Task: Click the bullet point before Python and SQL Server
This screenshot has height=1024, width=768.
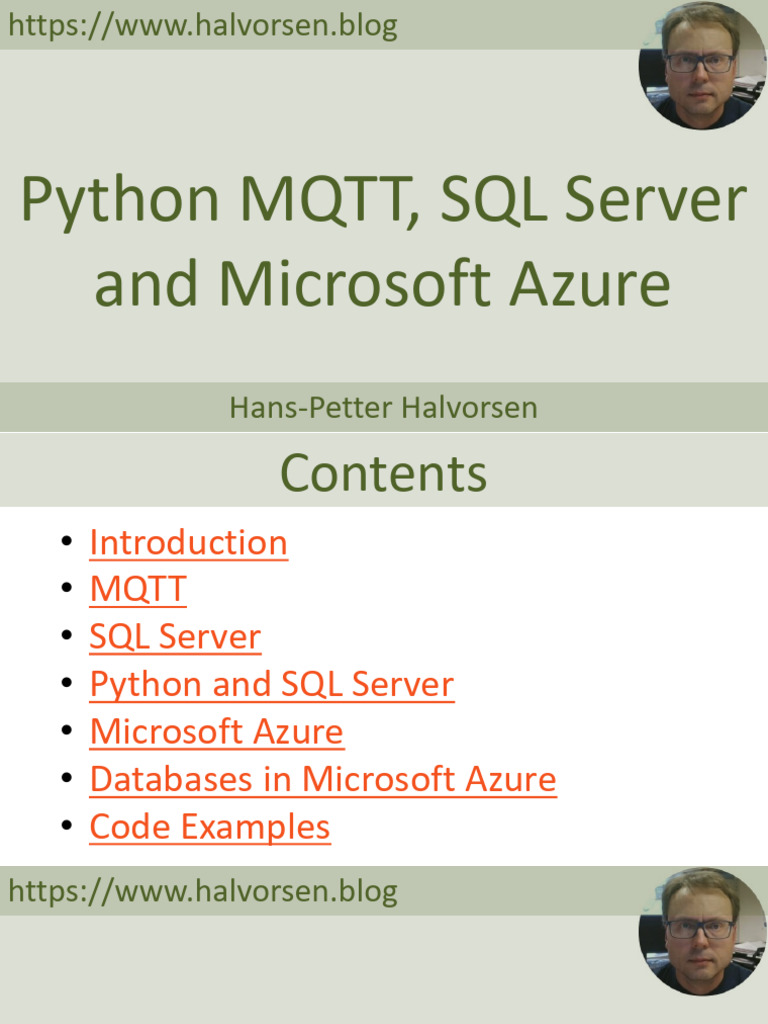Action: [66, 684]
